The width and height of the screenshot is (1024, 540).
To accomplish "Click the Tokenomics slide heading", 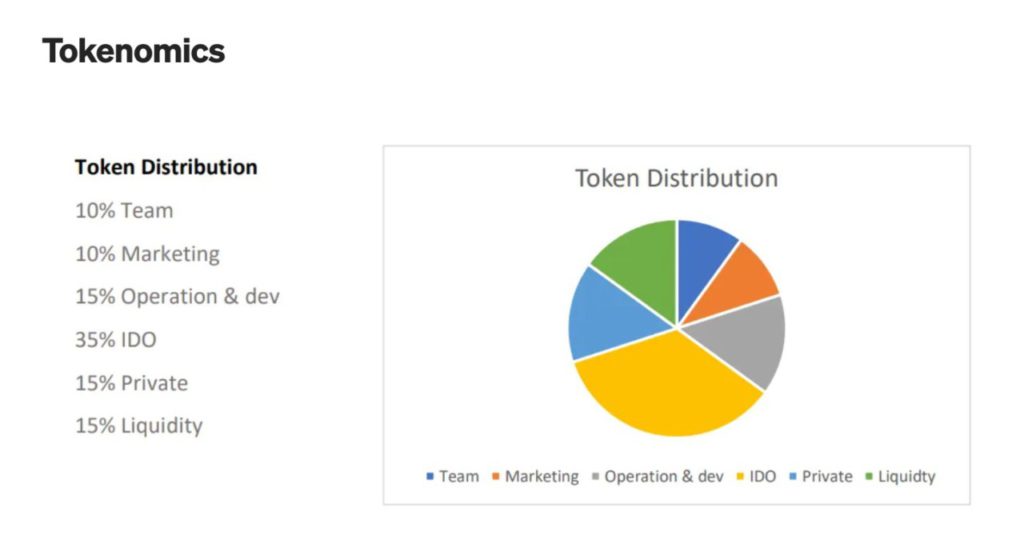I will click(133, 51).
